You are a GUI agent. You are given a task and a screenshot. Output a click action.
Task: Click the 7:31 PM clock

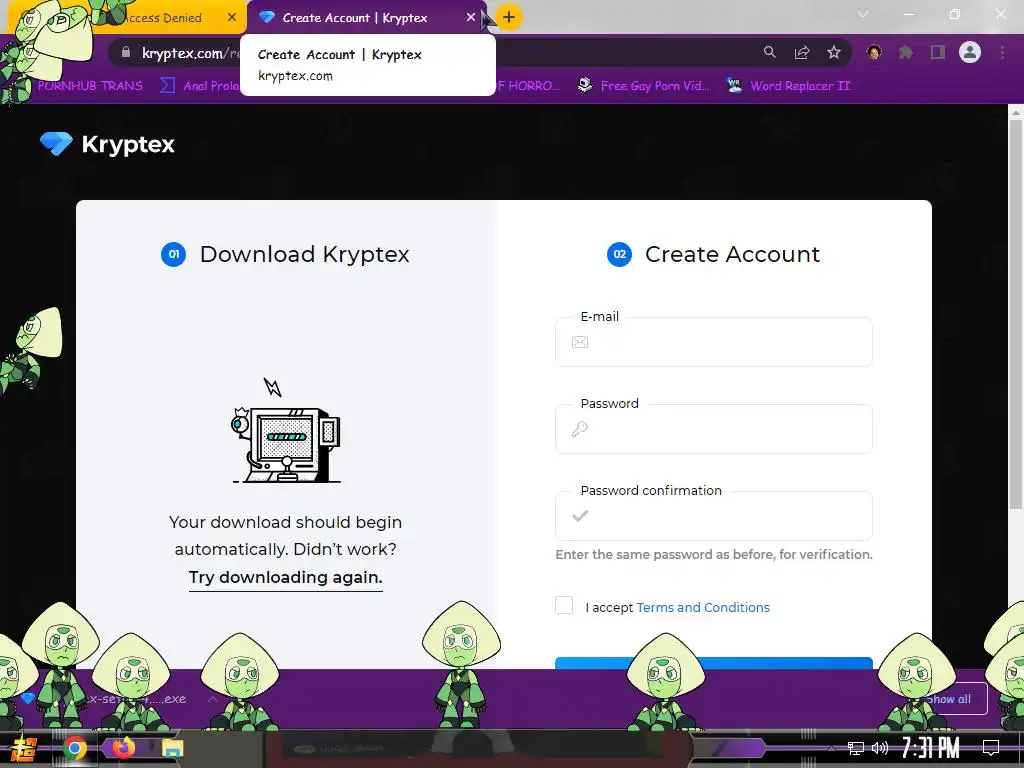click(x=931, y=748)
